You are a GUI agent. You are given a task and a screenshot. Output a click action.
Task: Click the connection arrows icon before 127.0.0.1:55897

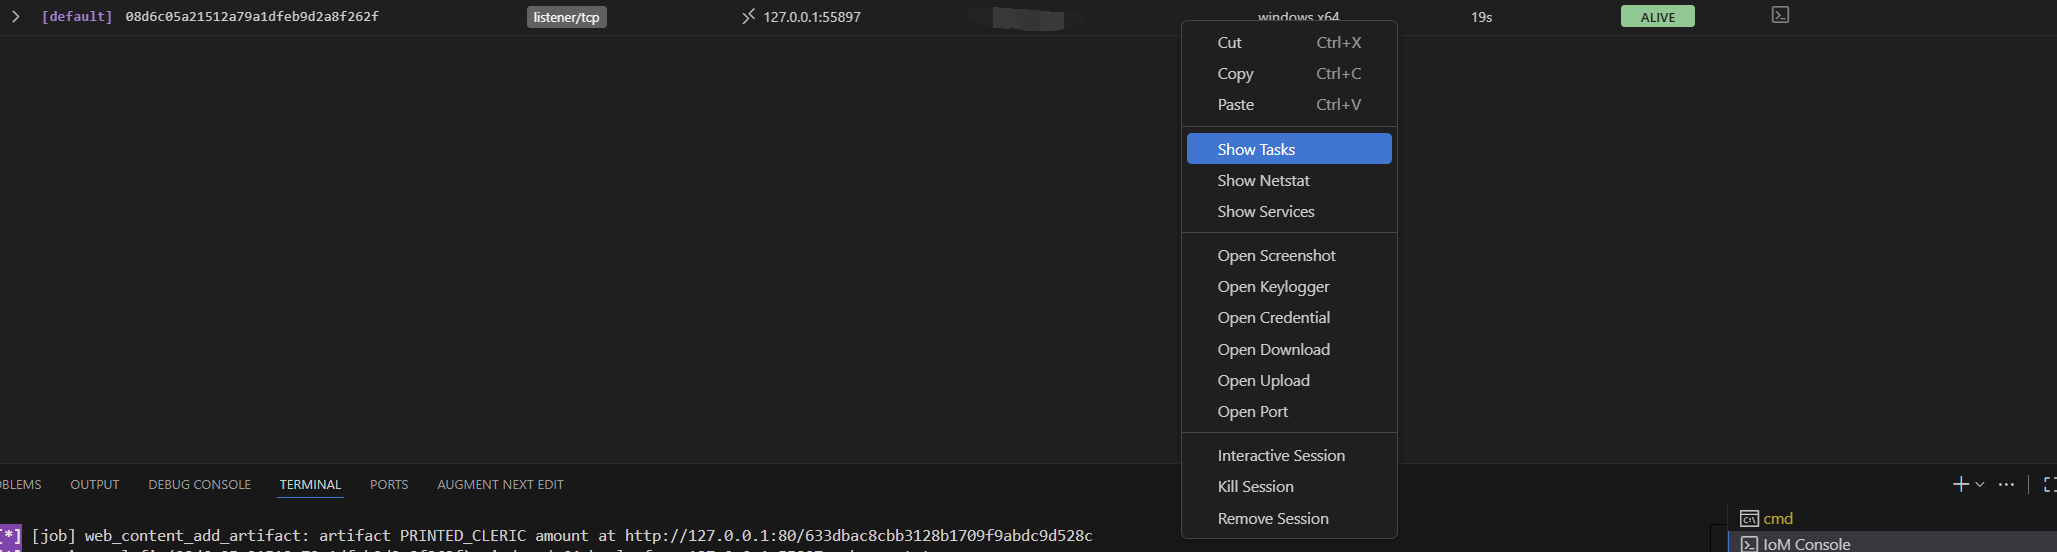coord(748,16)
